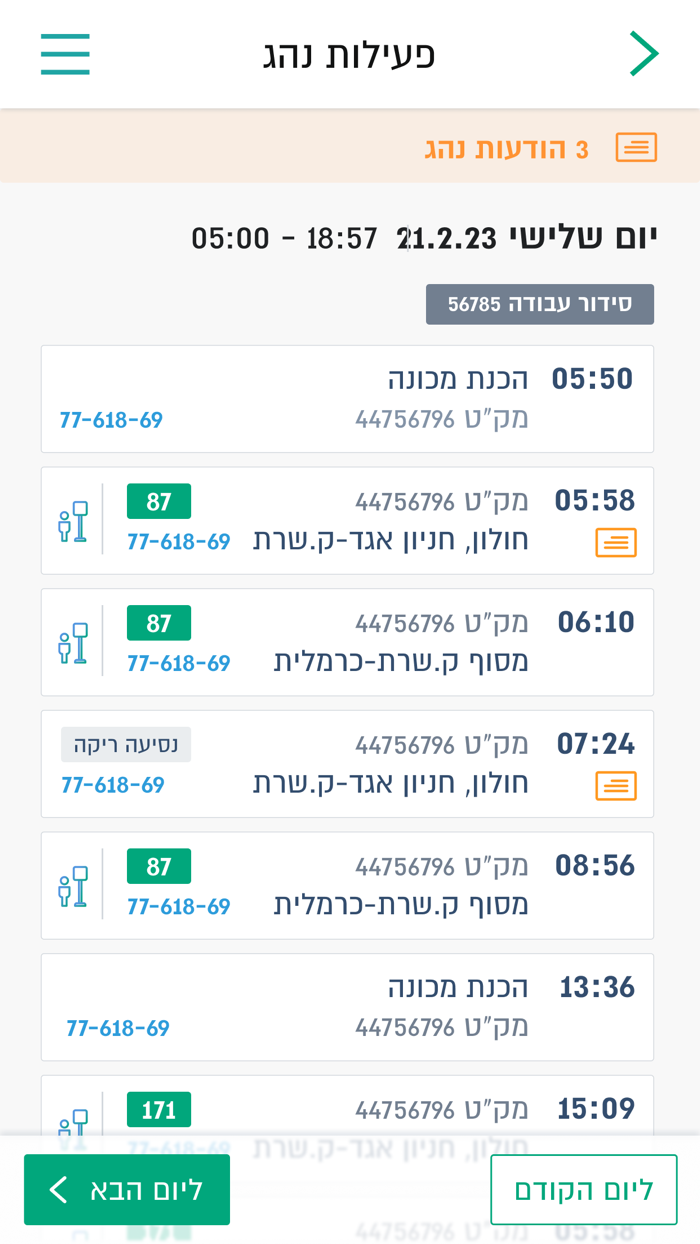700x1244 pixels.
Task: Tap the route 171 badge near the bottom
Action: [158, 1109]
